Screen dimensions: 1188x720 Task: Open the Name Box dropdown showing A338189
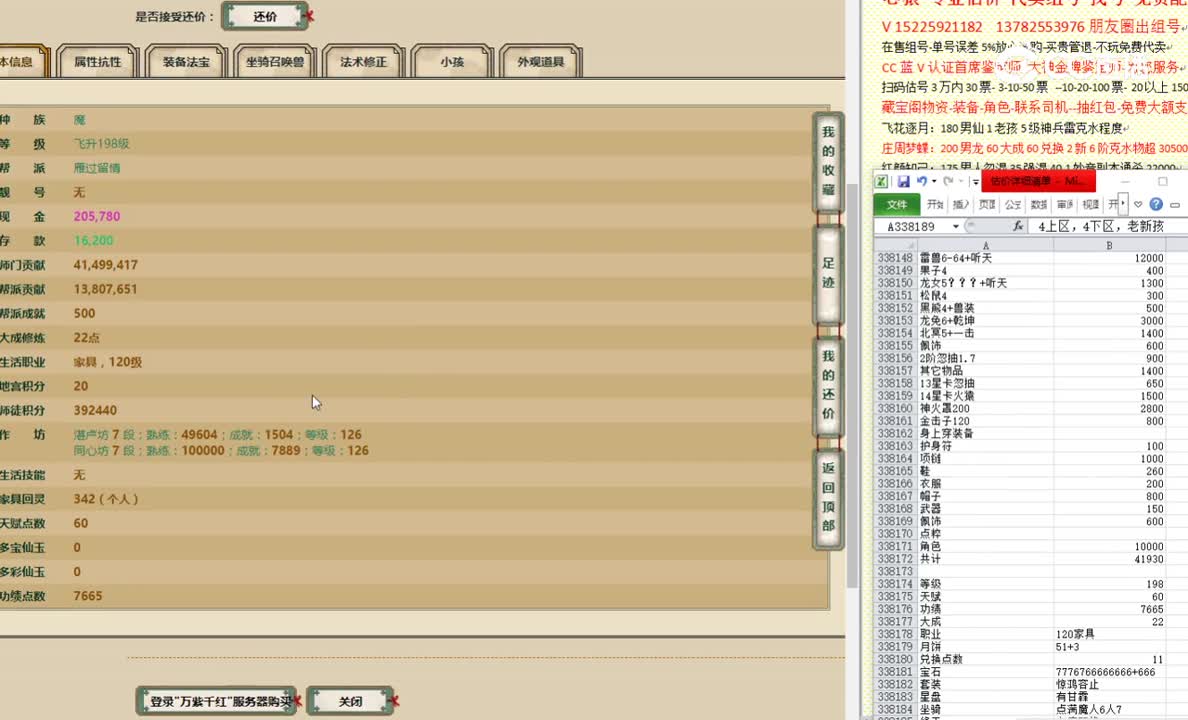pyautogui.click(x=955, y=226)
